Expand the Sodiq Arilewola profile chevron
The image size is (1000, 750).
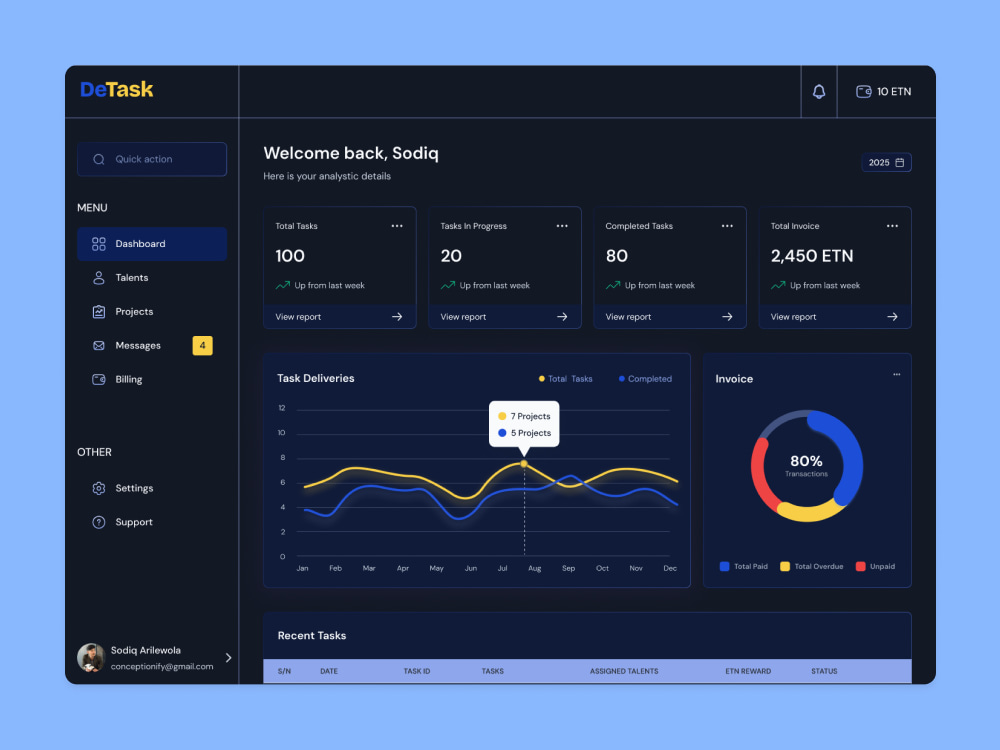(x=228, y=658)
